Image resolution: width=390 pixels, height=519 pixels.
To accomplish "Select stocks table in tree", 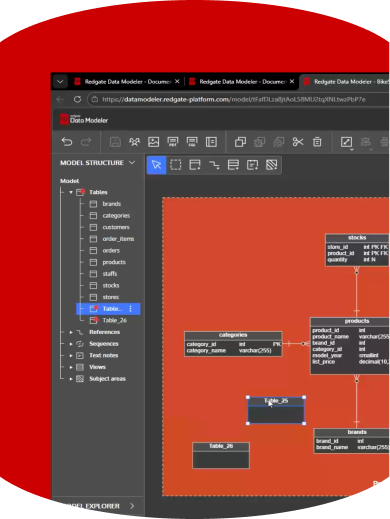I will point(111,286).
